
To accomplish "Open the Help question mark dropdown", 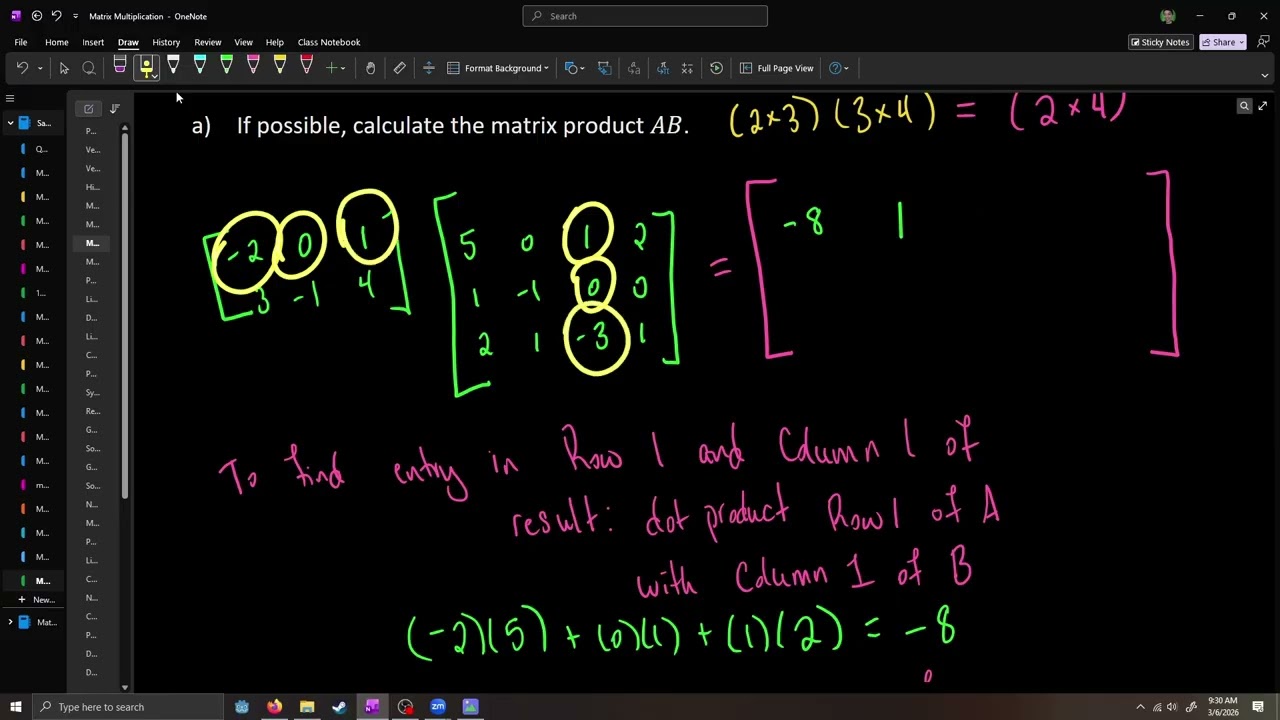I will coord(839,68).
